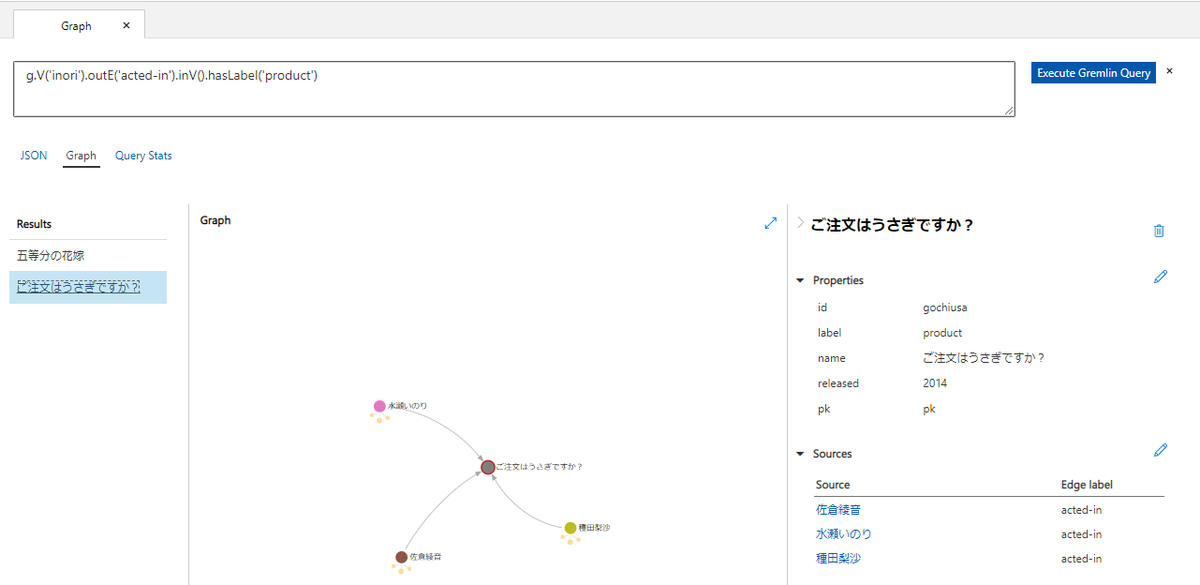Clear the Gremlin query using the X icon
This screenshot has height=585, width=1200.
click(1169, 72)
